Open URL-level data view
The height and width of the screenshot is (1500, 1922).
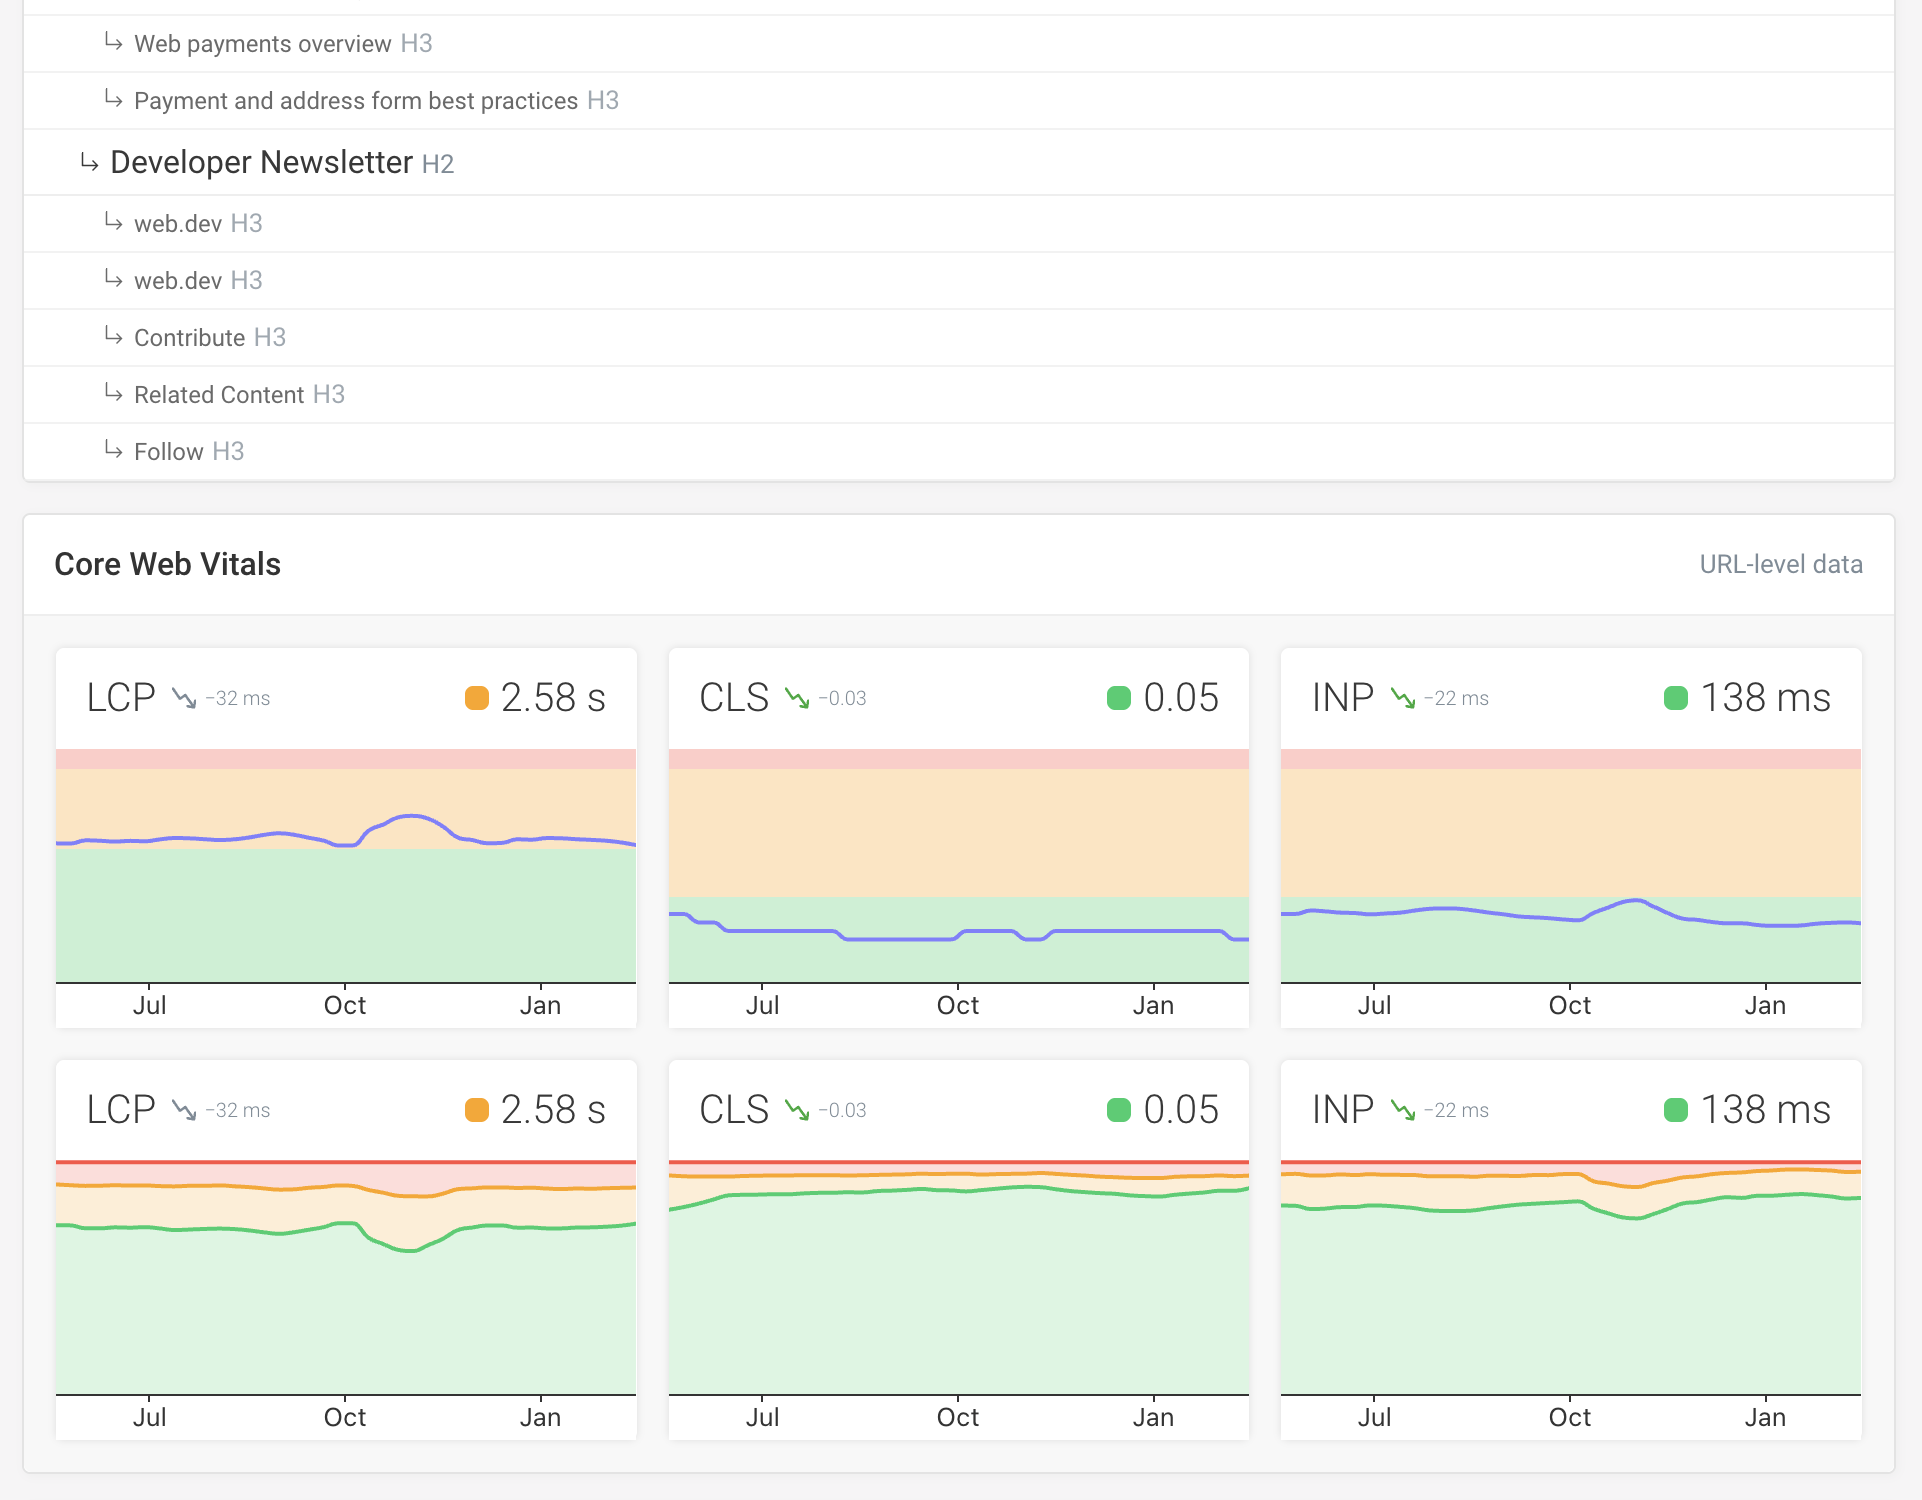1781,563
